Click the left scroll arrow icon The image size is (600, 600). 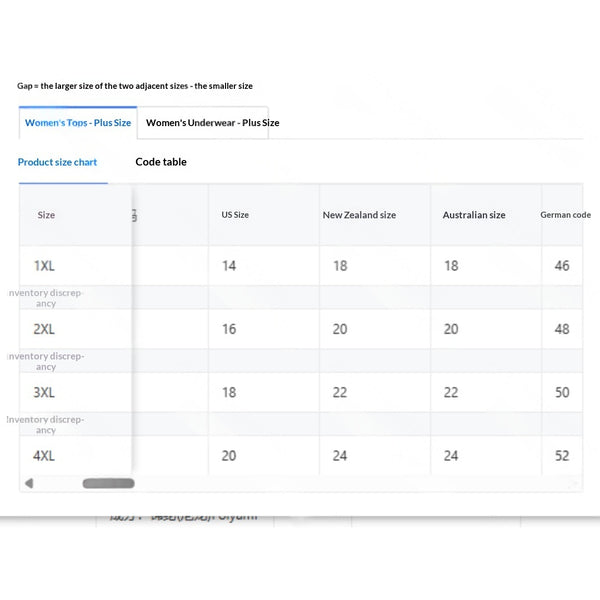[29, 483]
